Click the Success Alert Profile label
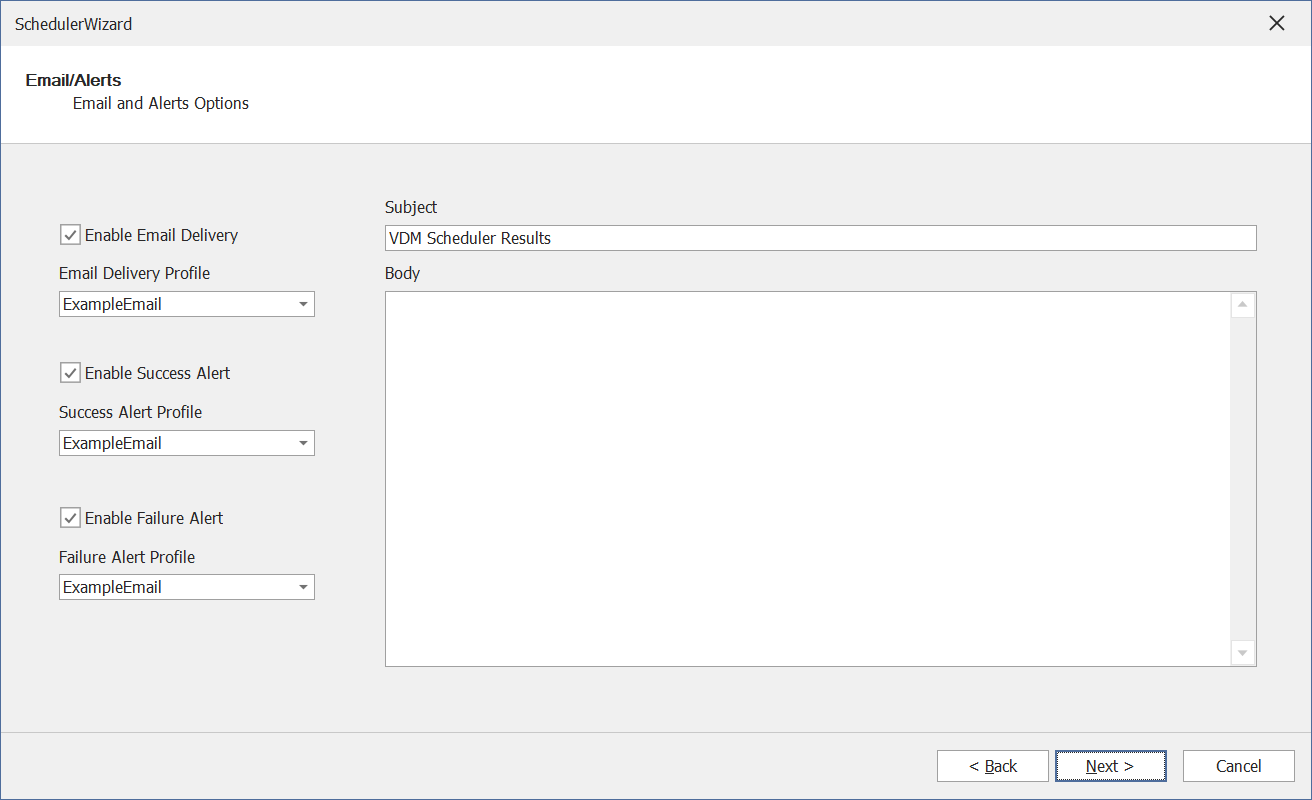Screen dimensions: 1312x800 (131, 412)
